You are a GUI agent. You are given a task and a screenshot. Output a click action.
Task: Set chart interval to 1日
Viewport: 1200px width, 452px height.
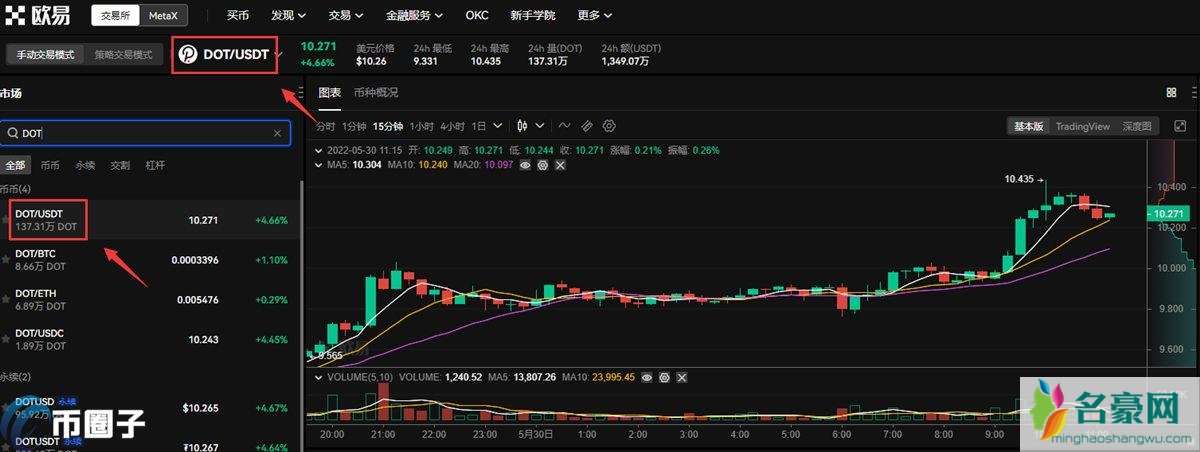click(x=479, y=126)
